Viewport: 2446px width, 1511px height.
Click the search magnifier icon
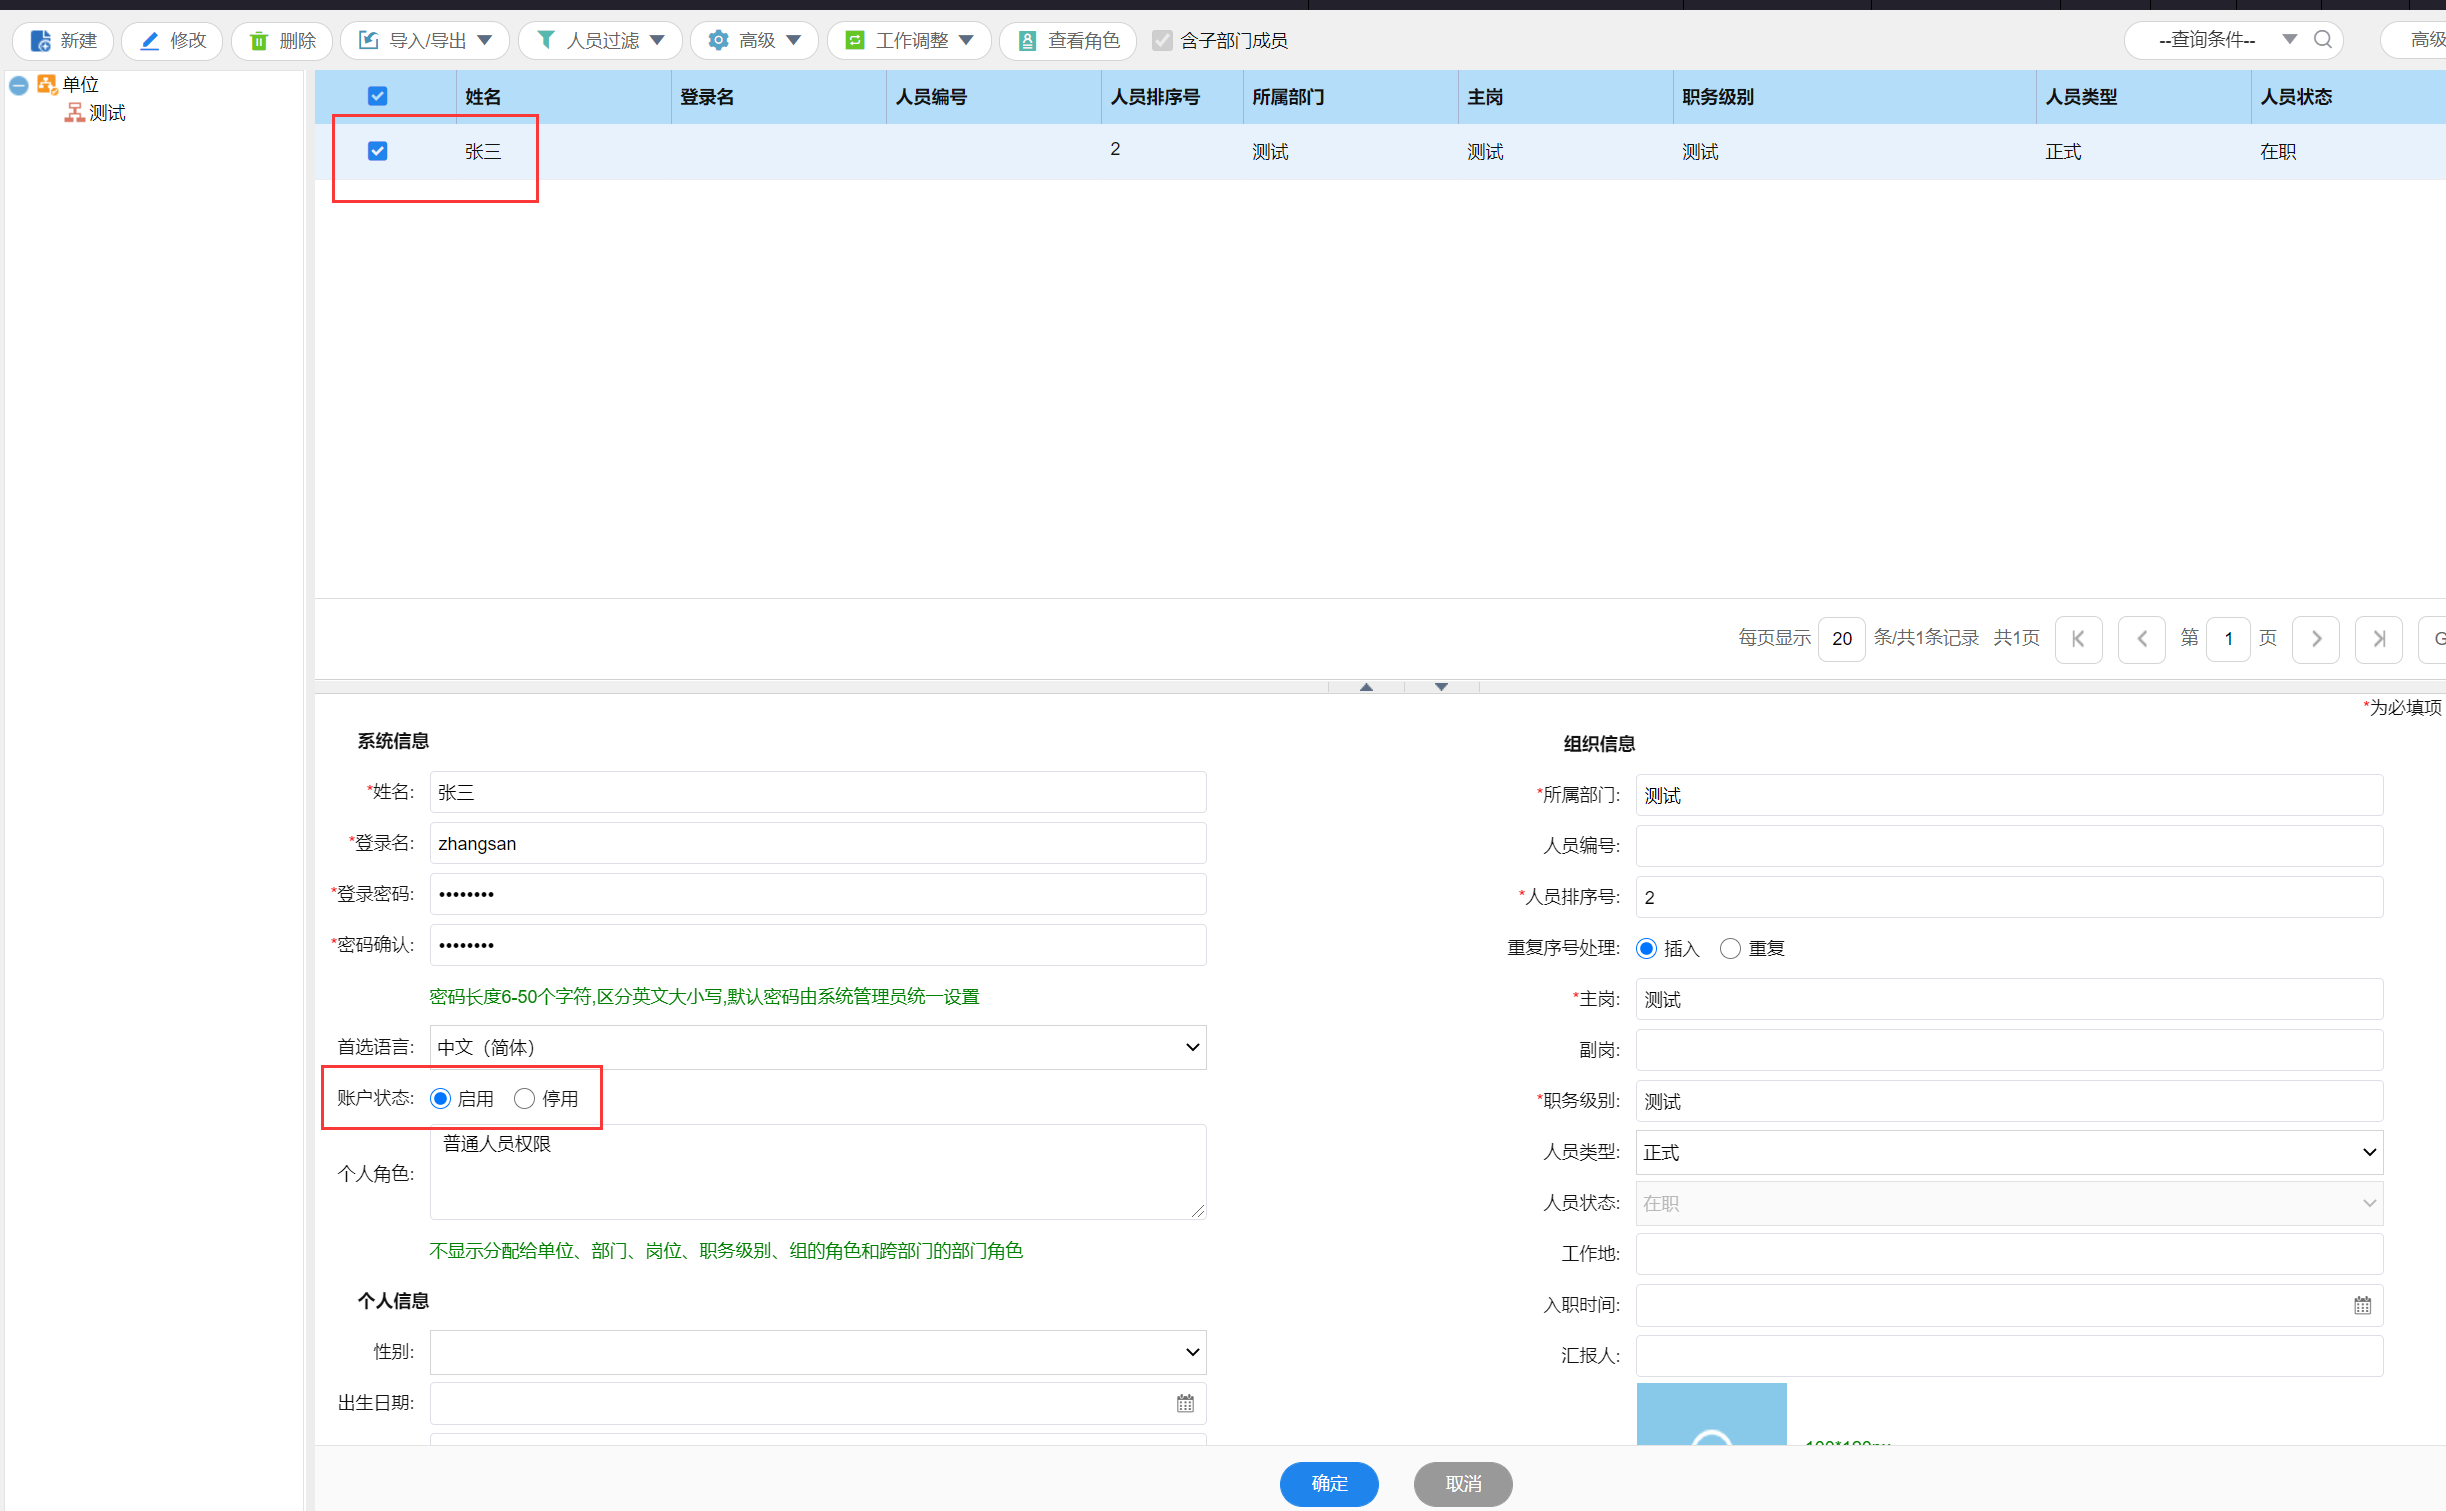pos(2323,39)
